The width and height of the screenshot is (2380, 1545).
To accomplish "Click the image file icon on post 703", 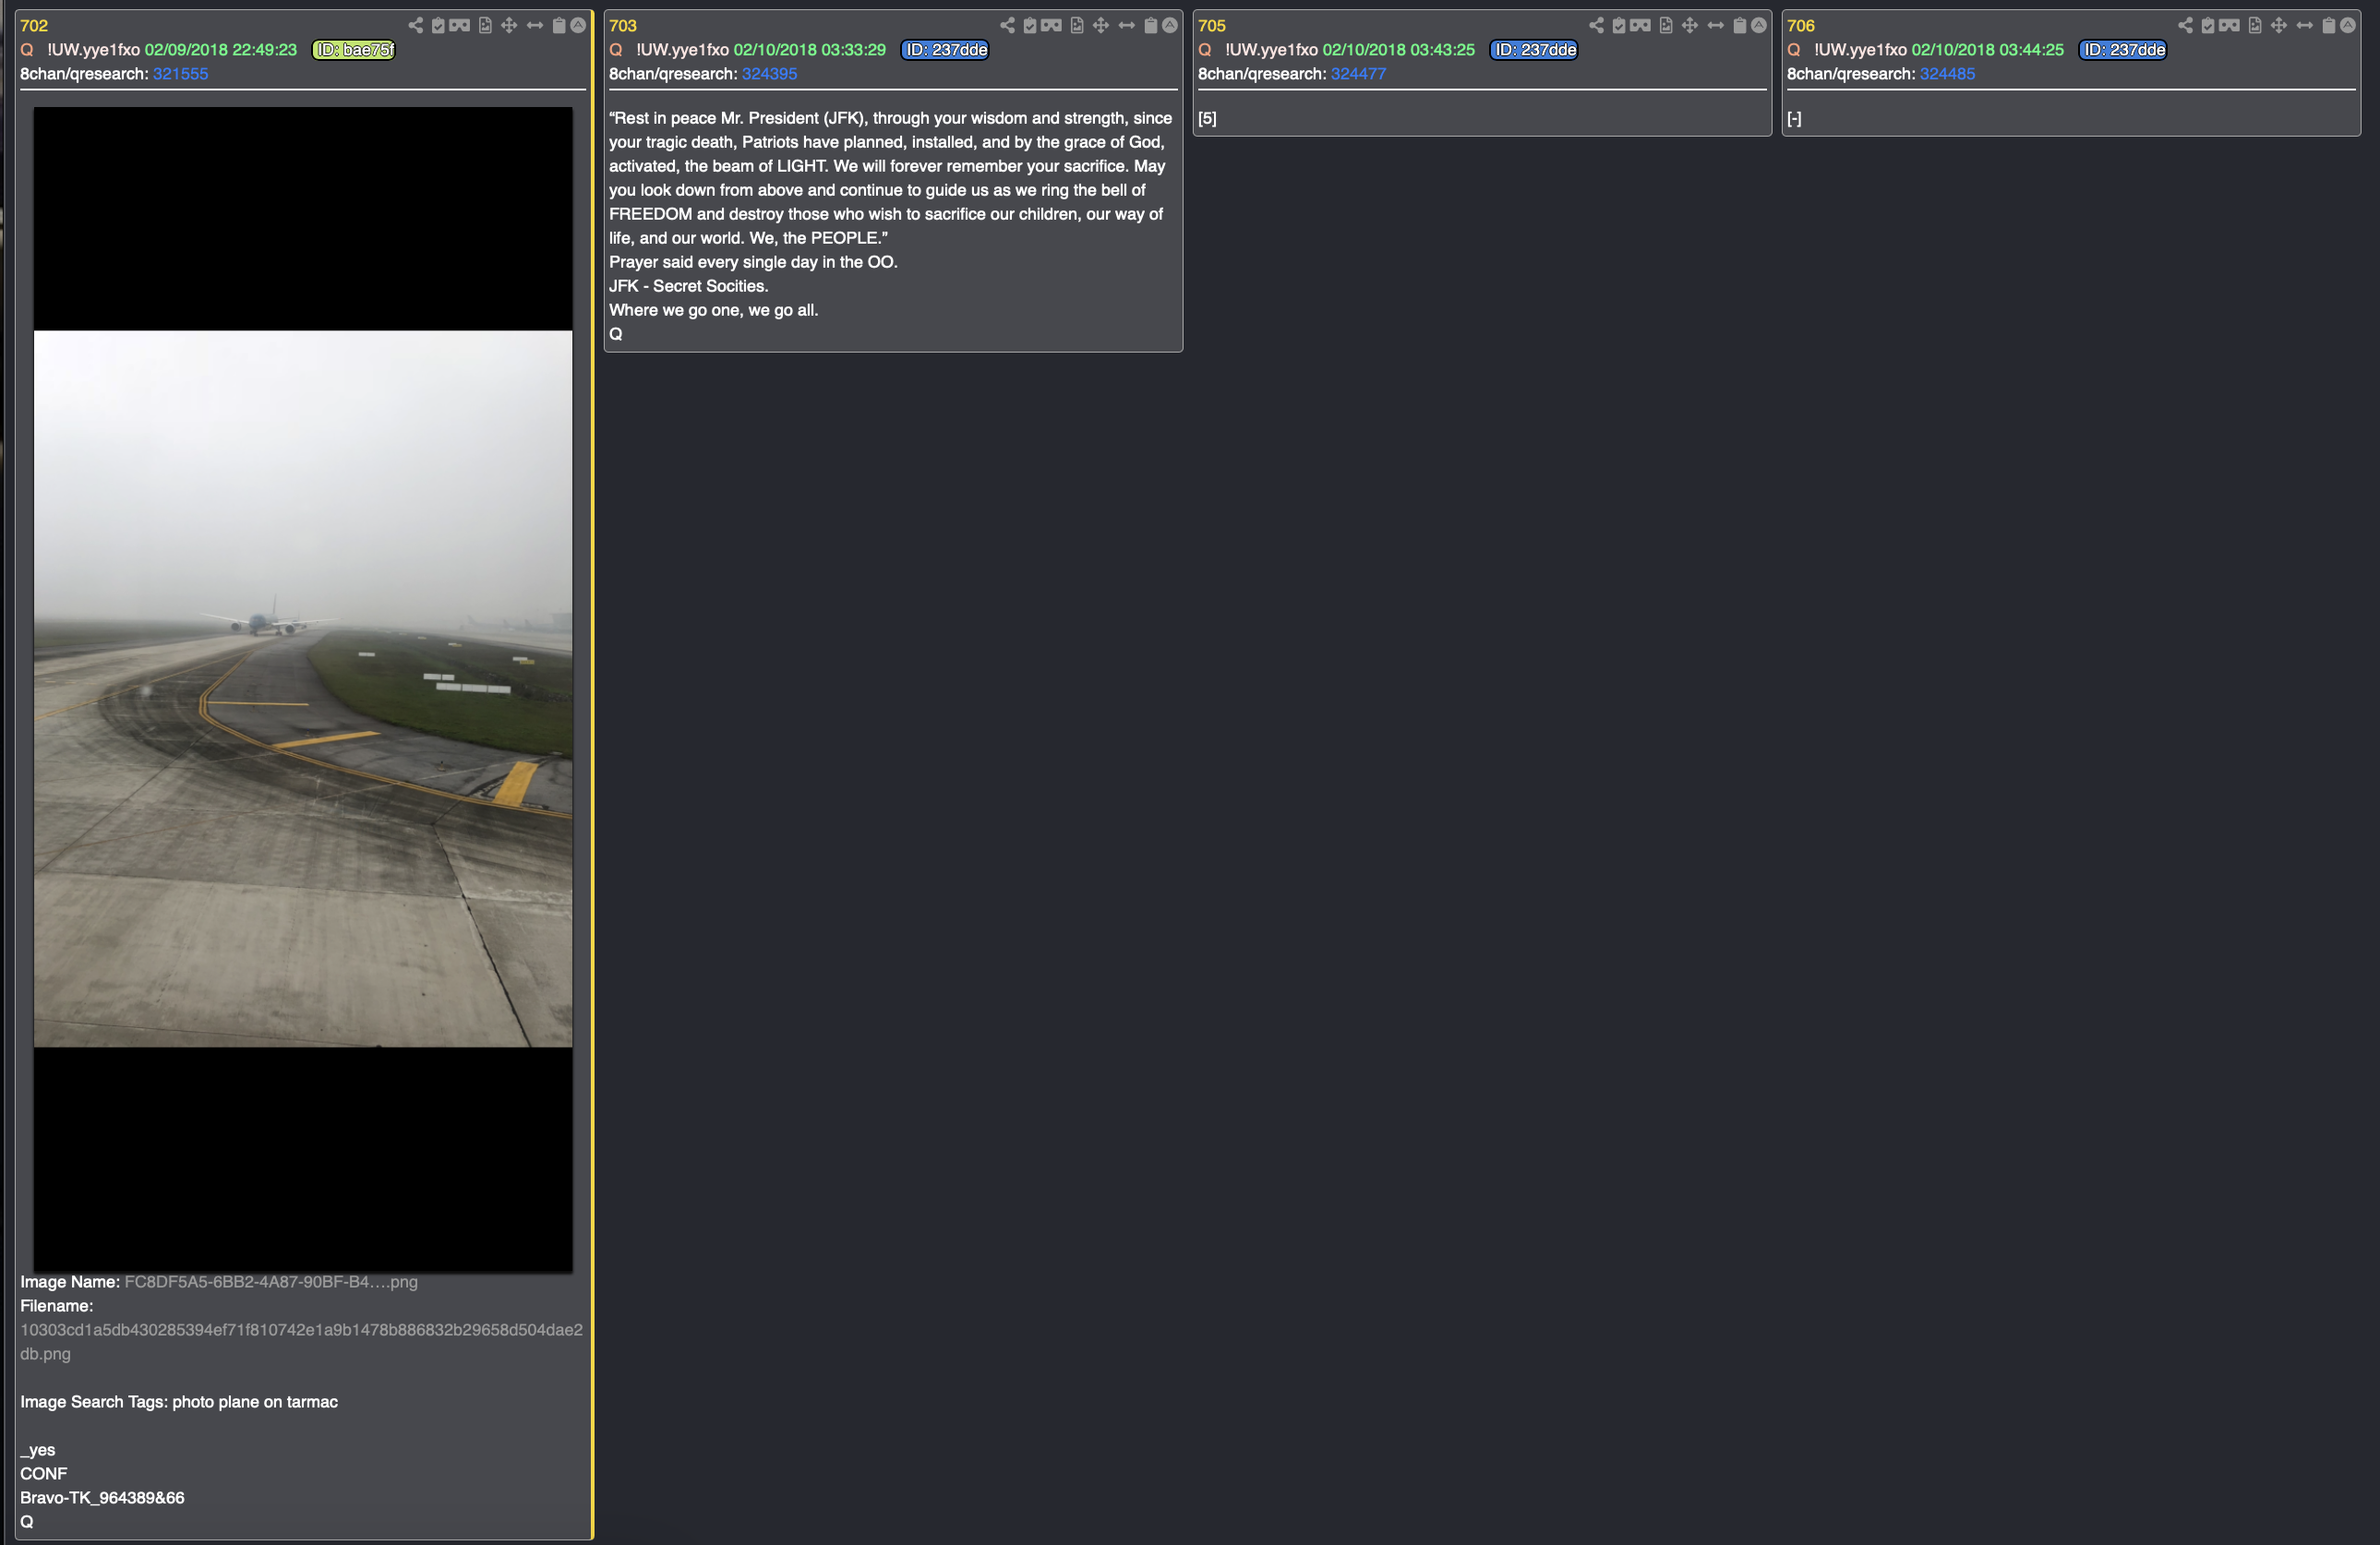I will tap(1077, 25).
